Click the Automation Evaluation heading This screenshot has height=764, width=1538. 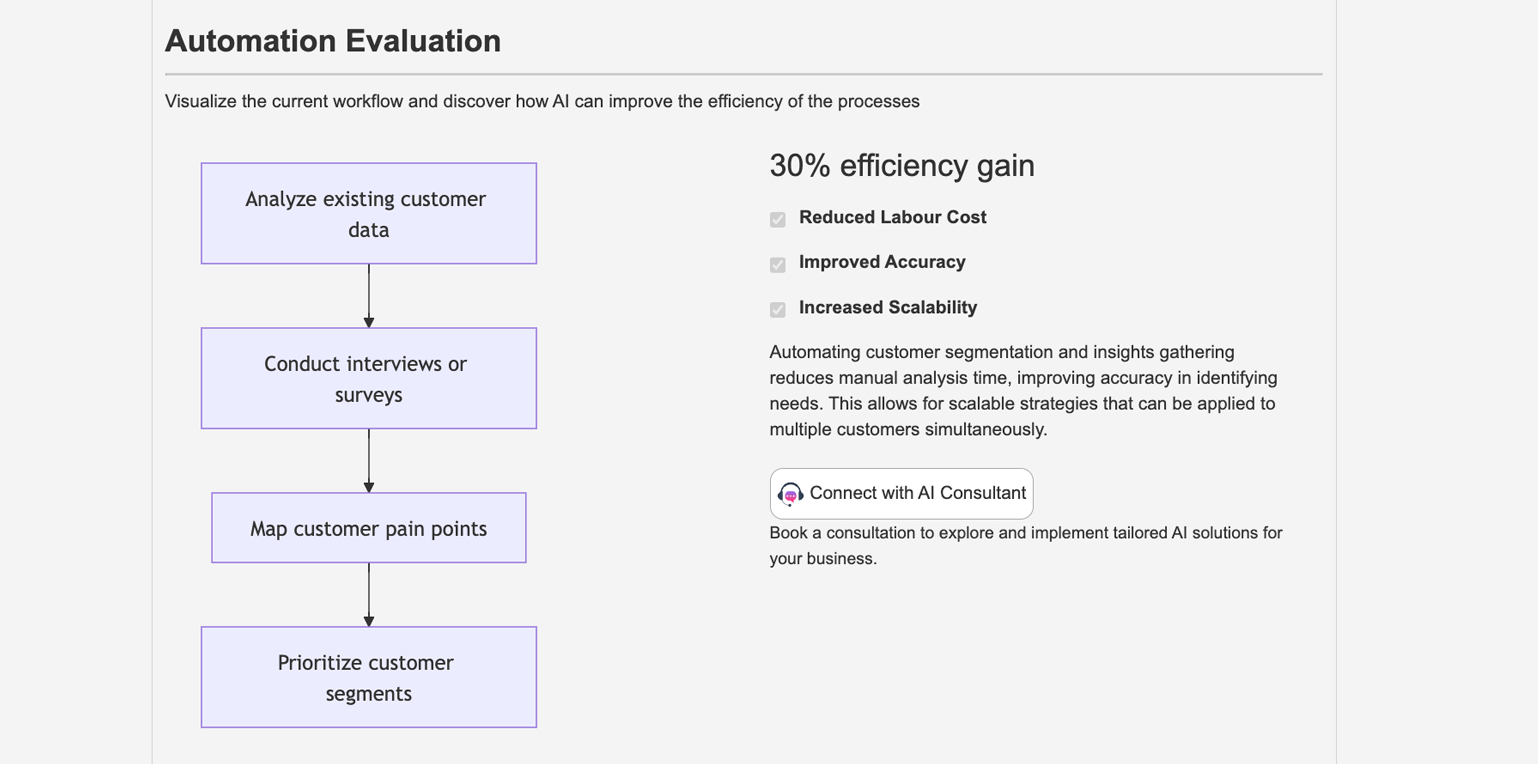point(333,41)
